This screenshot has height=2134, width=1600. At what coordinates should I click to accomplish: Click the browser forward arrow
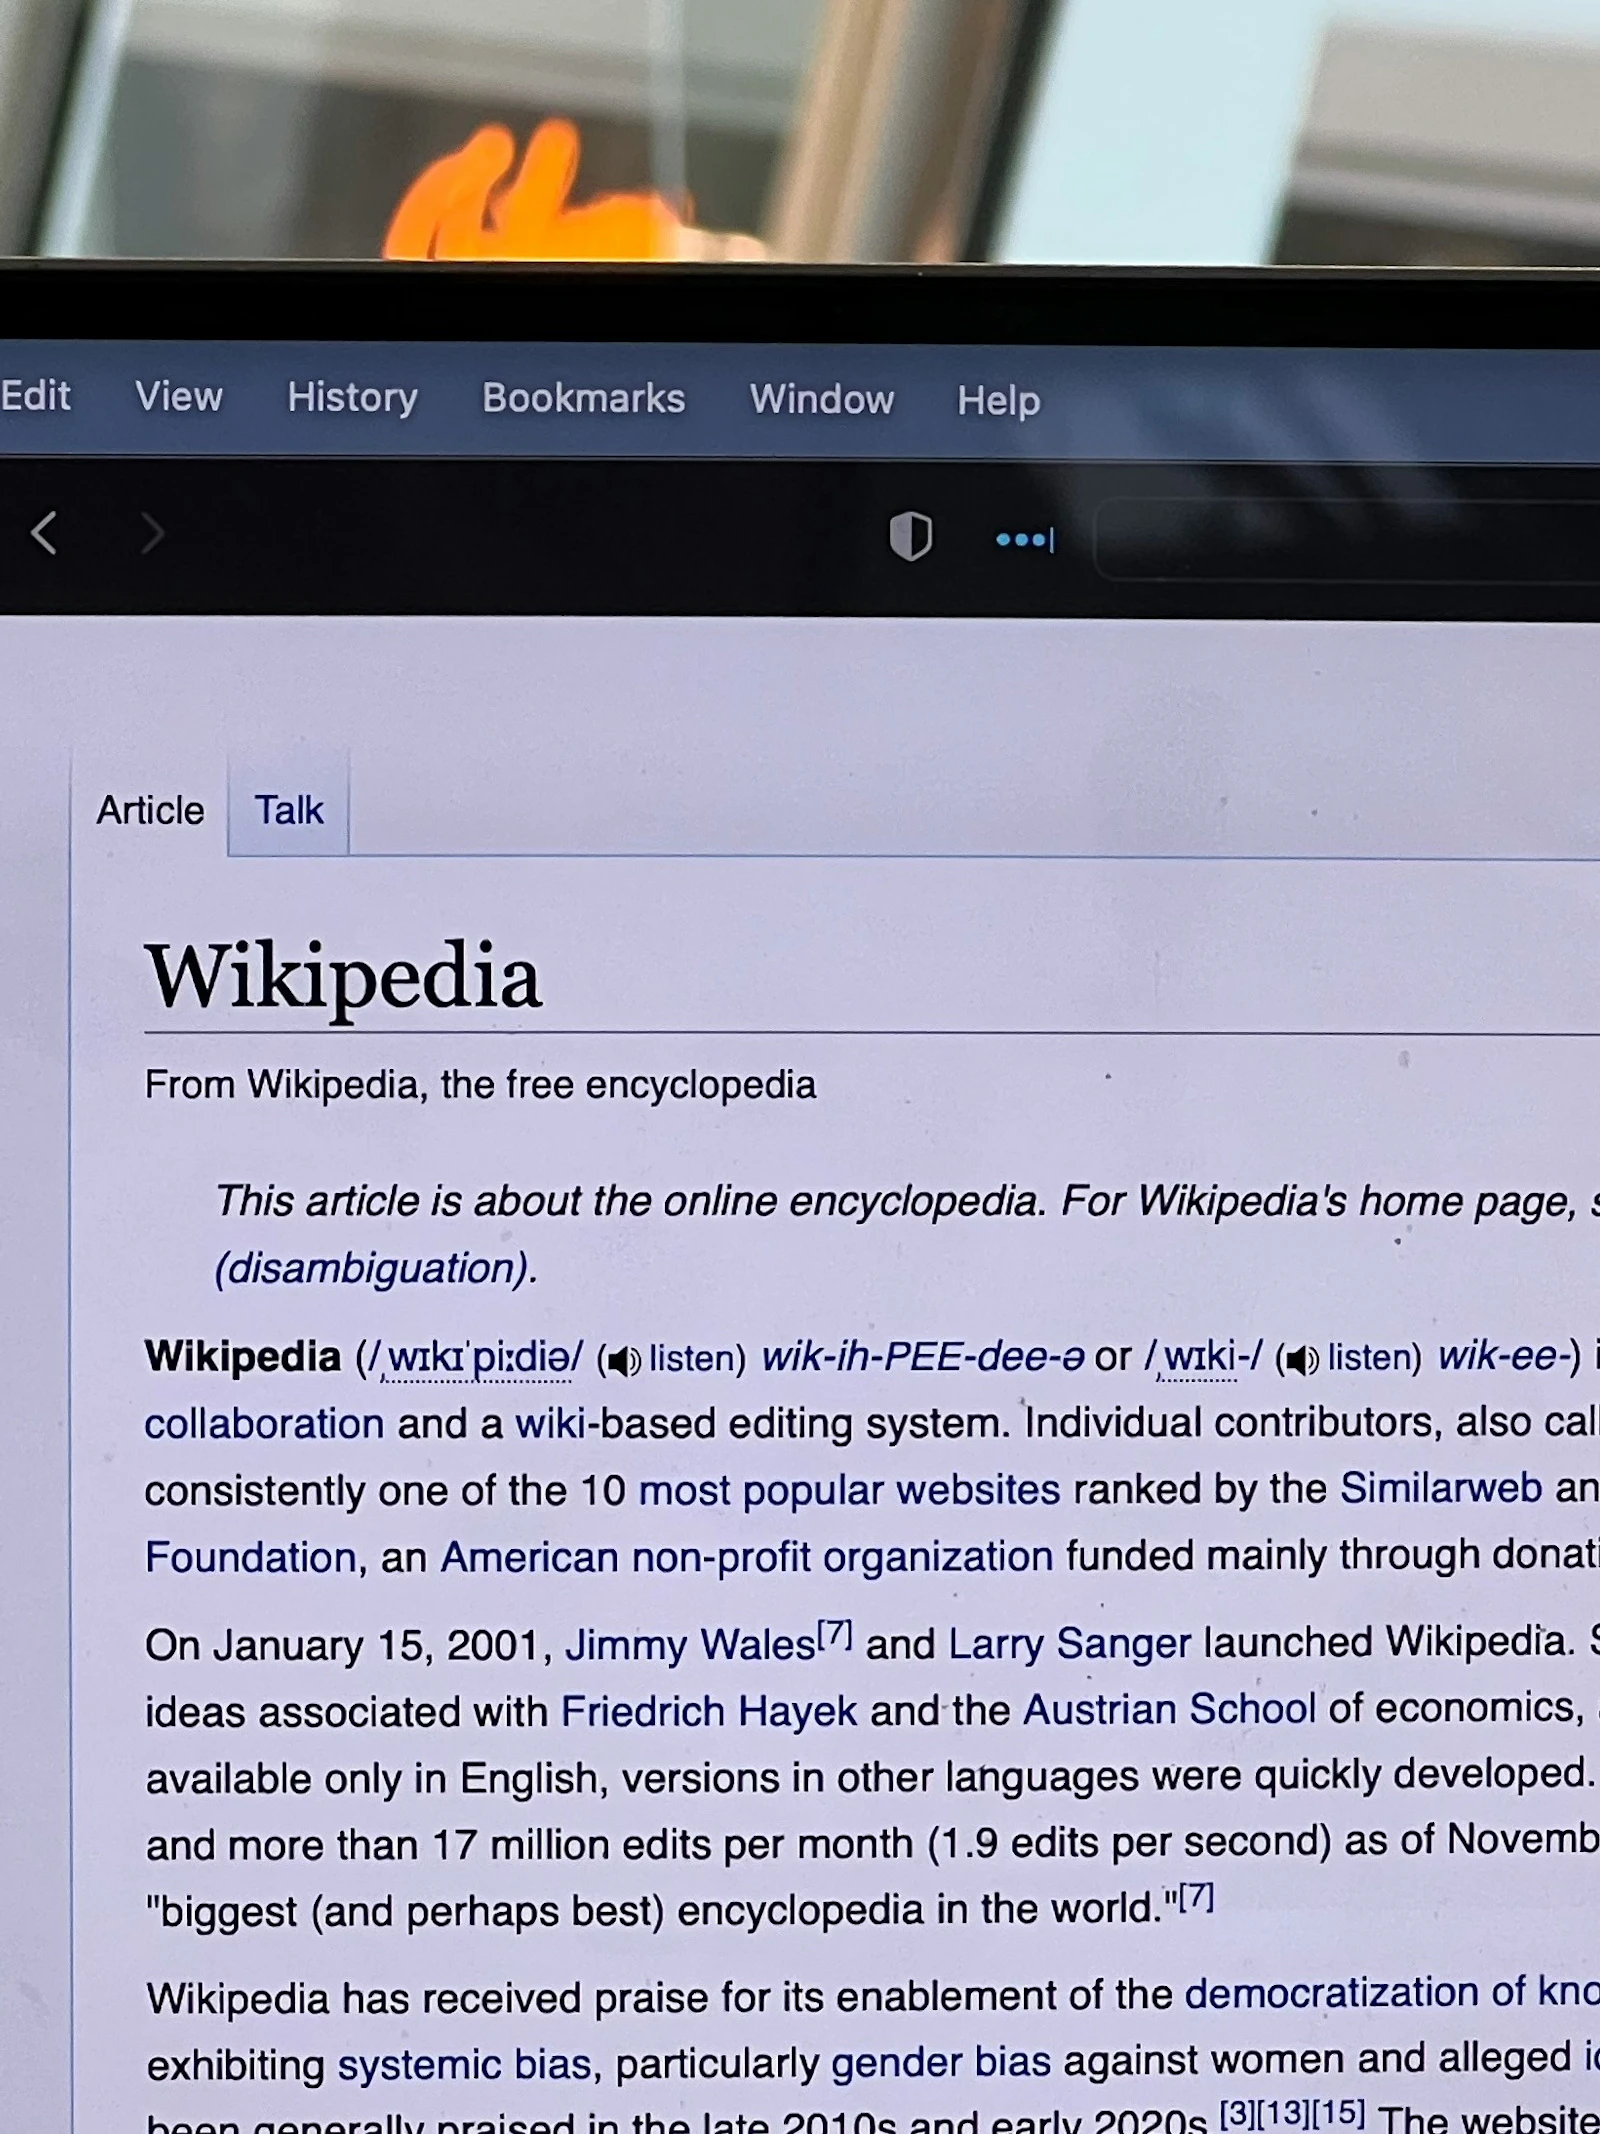(152, 533)
